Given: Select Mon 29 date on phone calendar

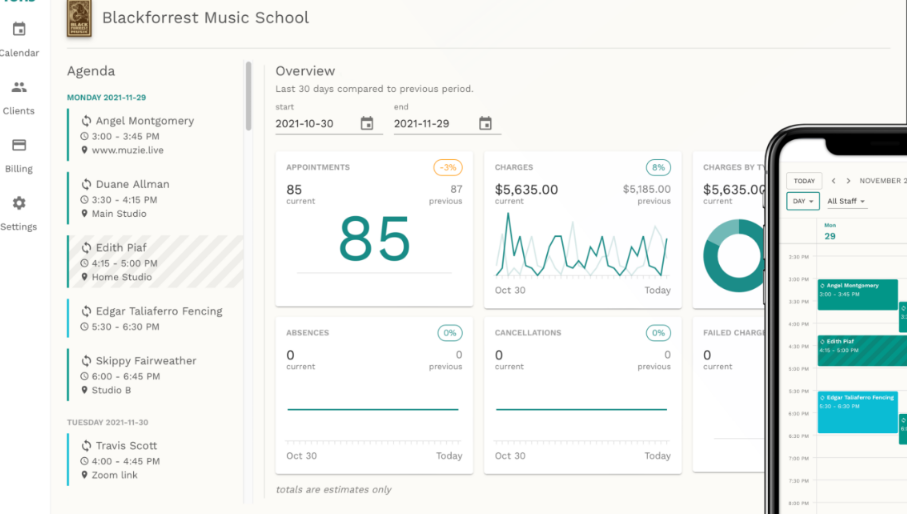Looking at the screenshot, I should (830, 232).
